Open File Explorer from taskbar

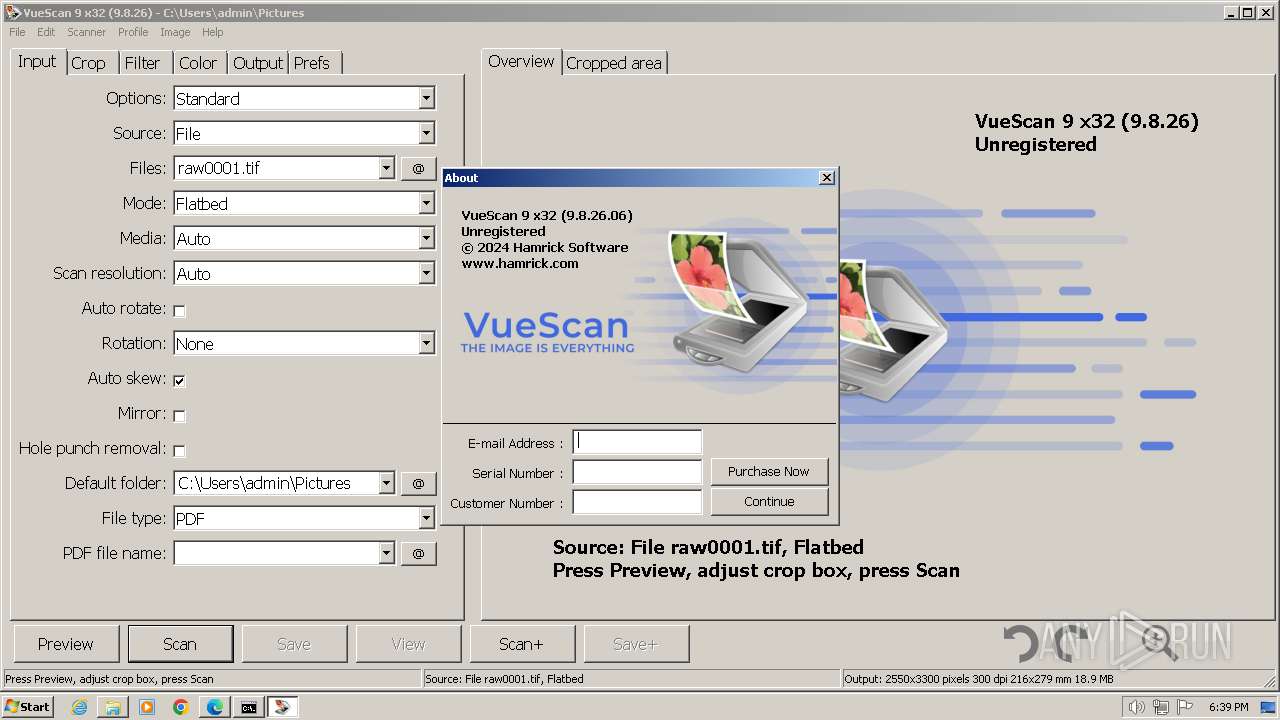(x=113, y=707)
